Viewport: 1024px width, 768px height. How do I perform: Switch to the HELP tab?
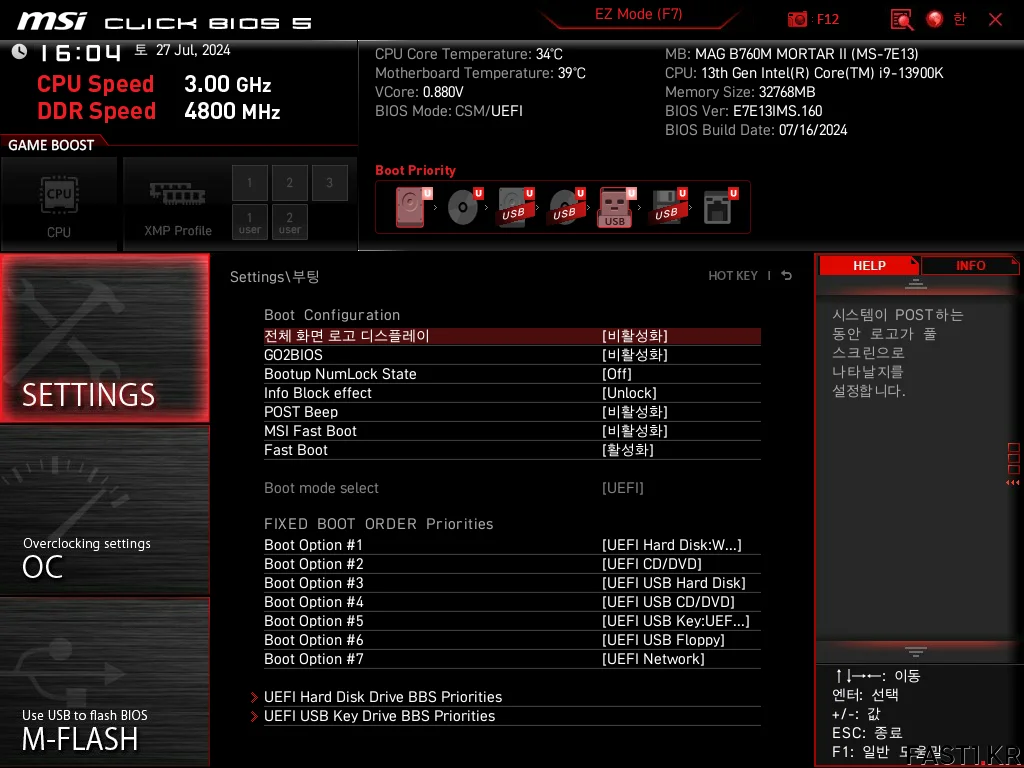869,265
